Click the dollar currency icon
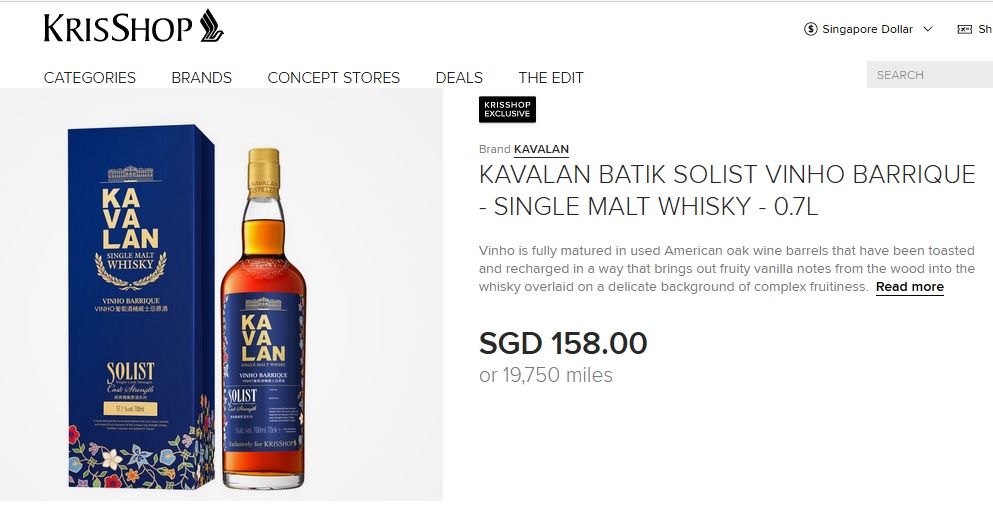This screenshot has height=522, width=993. pos(811,29)
